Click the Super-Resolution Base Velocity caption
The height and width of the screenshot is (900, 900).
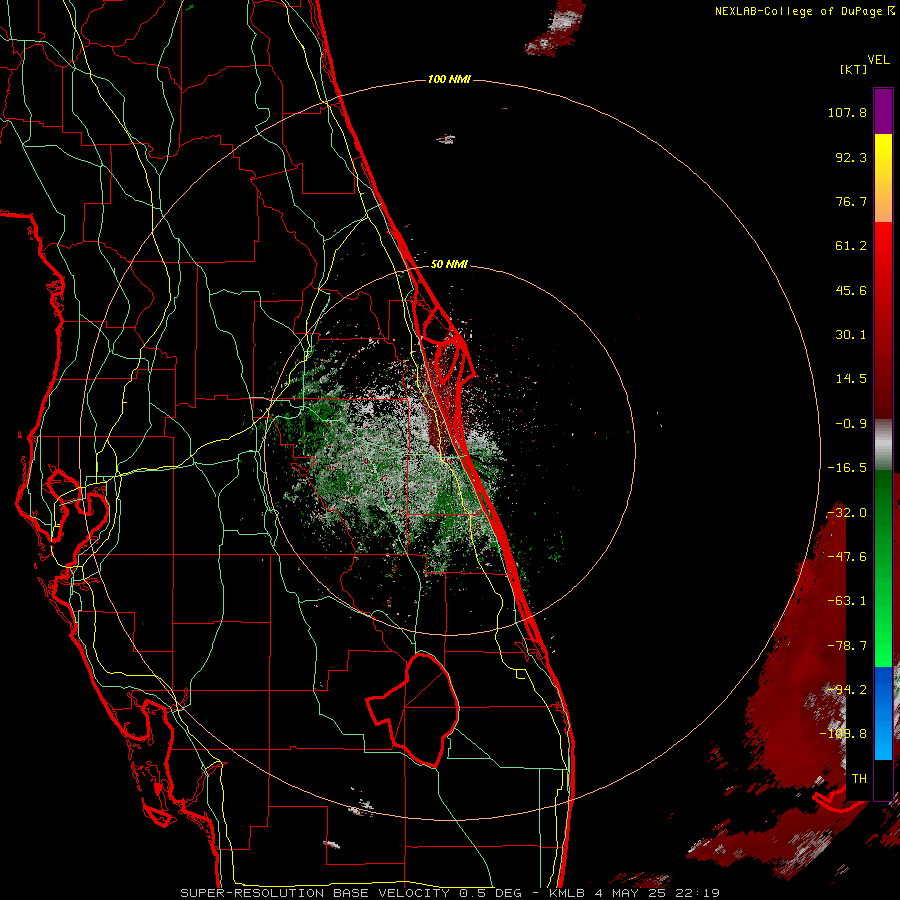(x=449, y=893)
